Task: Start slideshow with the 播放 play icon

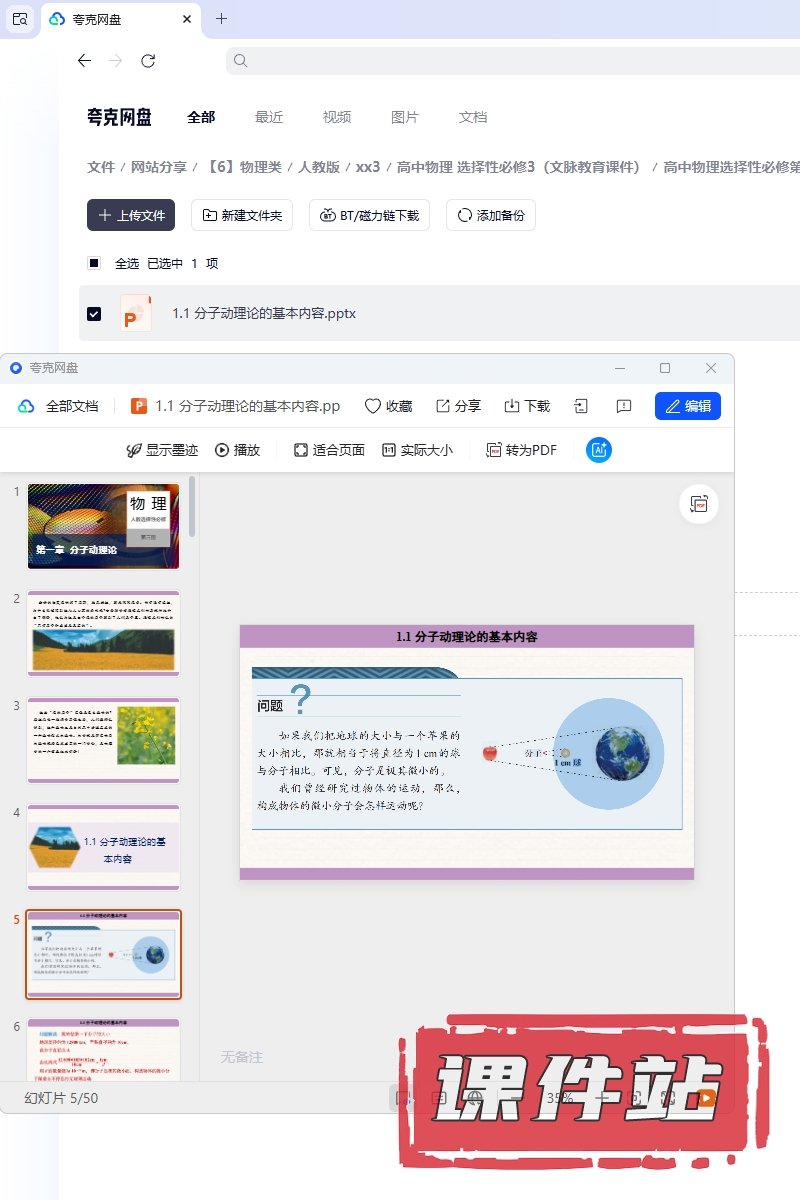Action: [237, 450]
